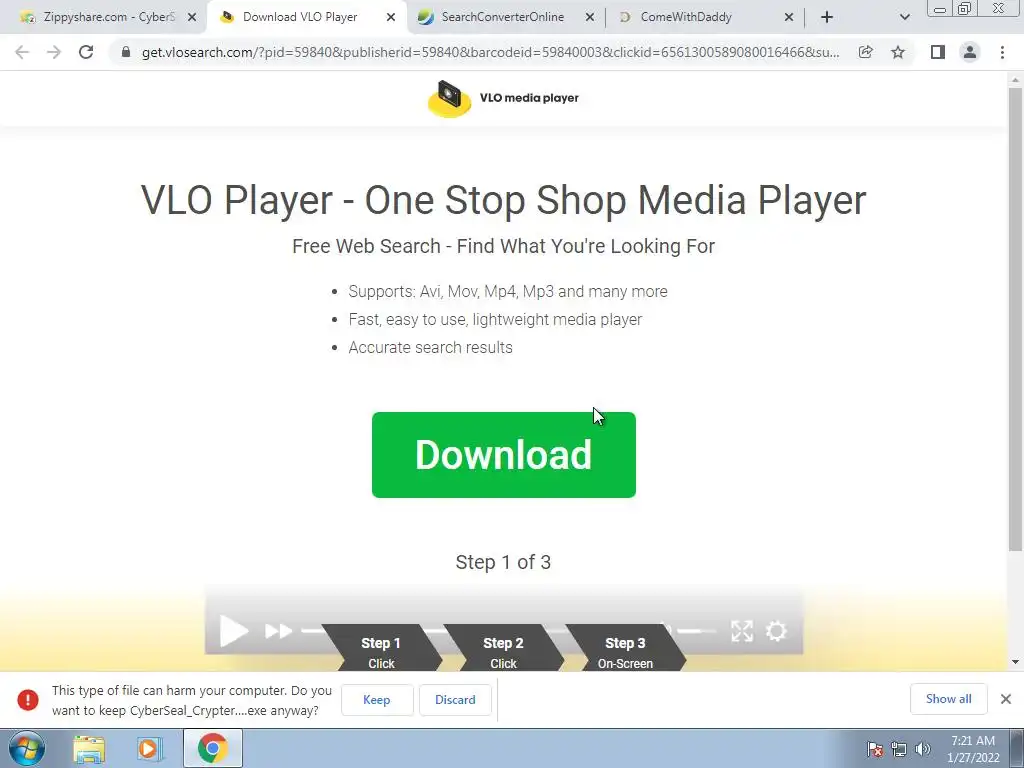Expand the tab search chevron
Viewport: 1024px width, 768px height.
pos(904,18)
